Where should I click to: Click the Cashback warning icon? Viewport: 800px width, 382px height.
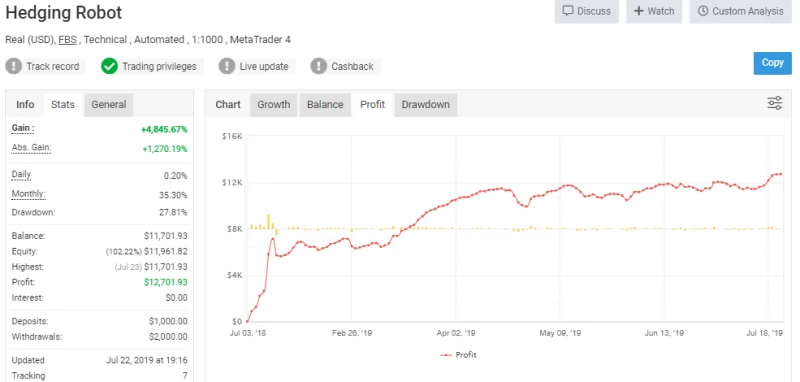(318, 66)
